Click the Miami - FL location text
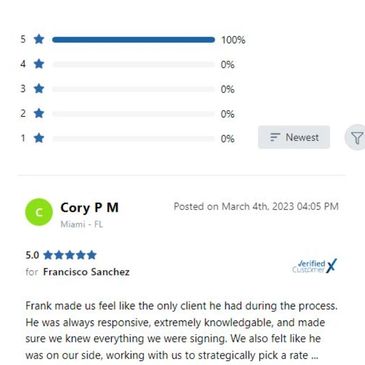This screenshot has width=365, height=365. (x=81, y=224)
